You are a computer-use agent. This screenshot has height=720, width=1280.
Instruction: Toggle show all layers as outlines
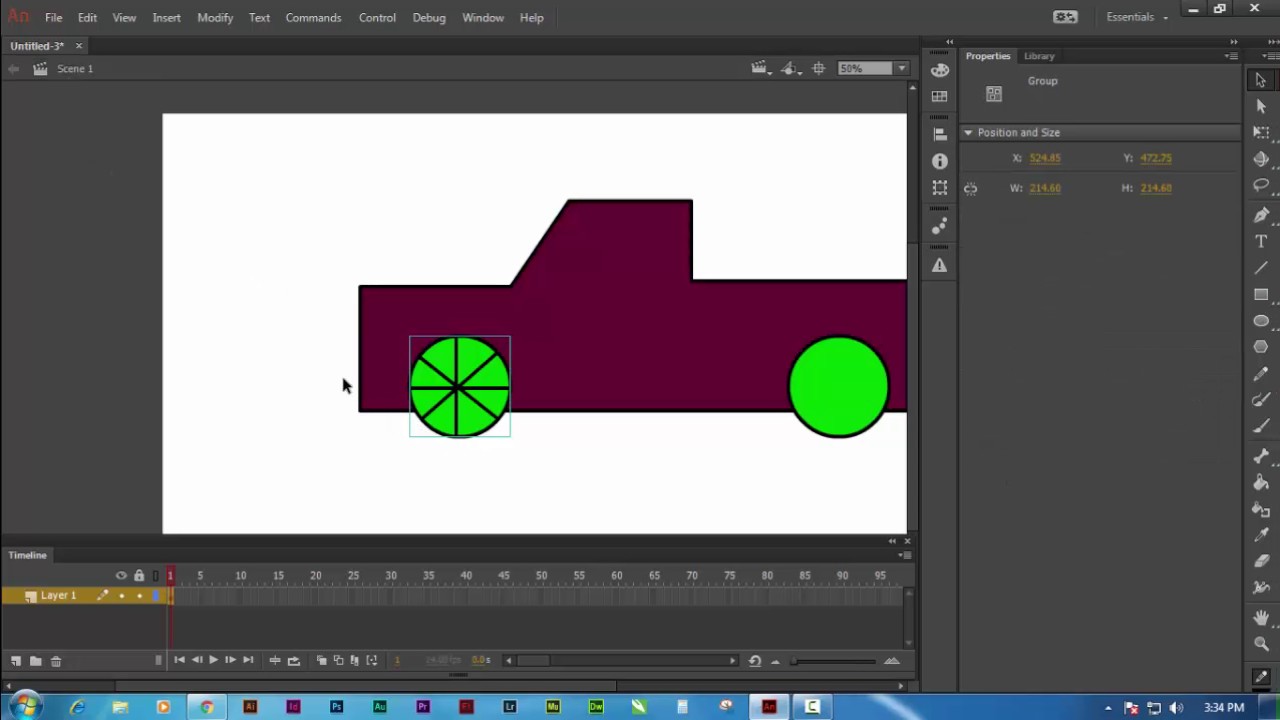tap(156, 575)
